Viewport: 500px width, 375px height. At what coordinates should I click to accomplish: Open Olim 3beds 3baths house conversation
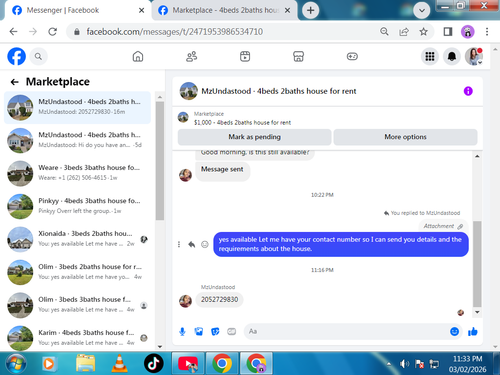click(x=77, y=305)
